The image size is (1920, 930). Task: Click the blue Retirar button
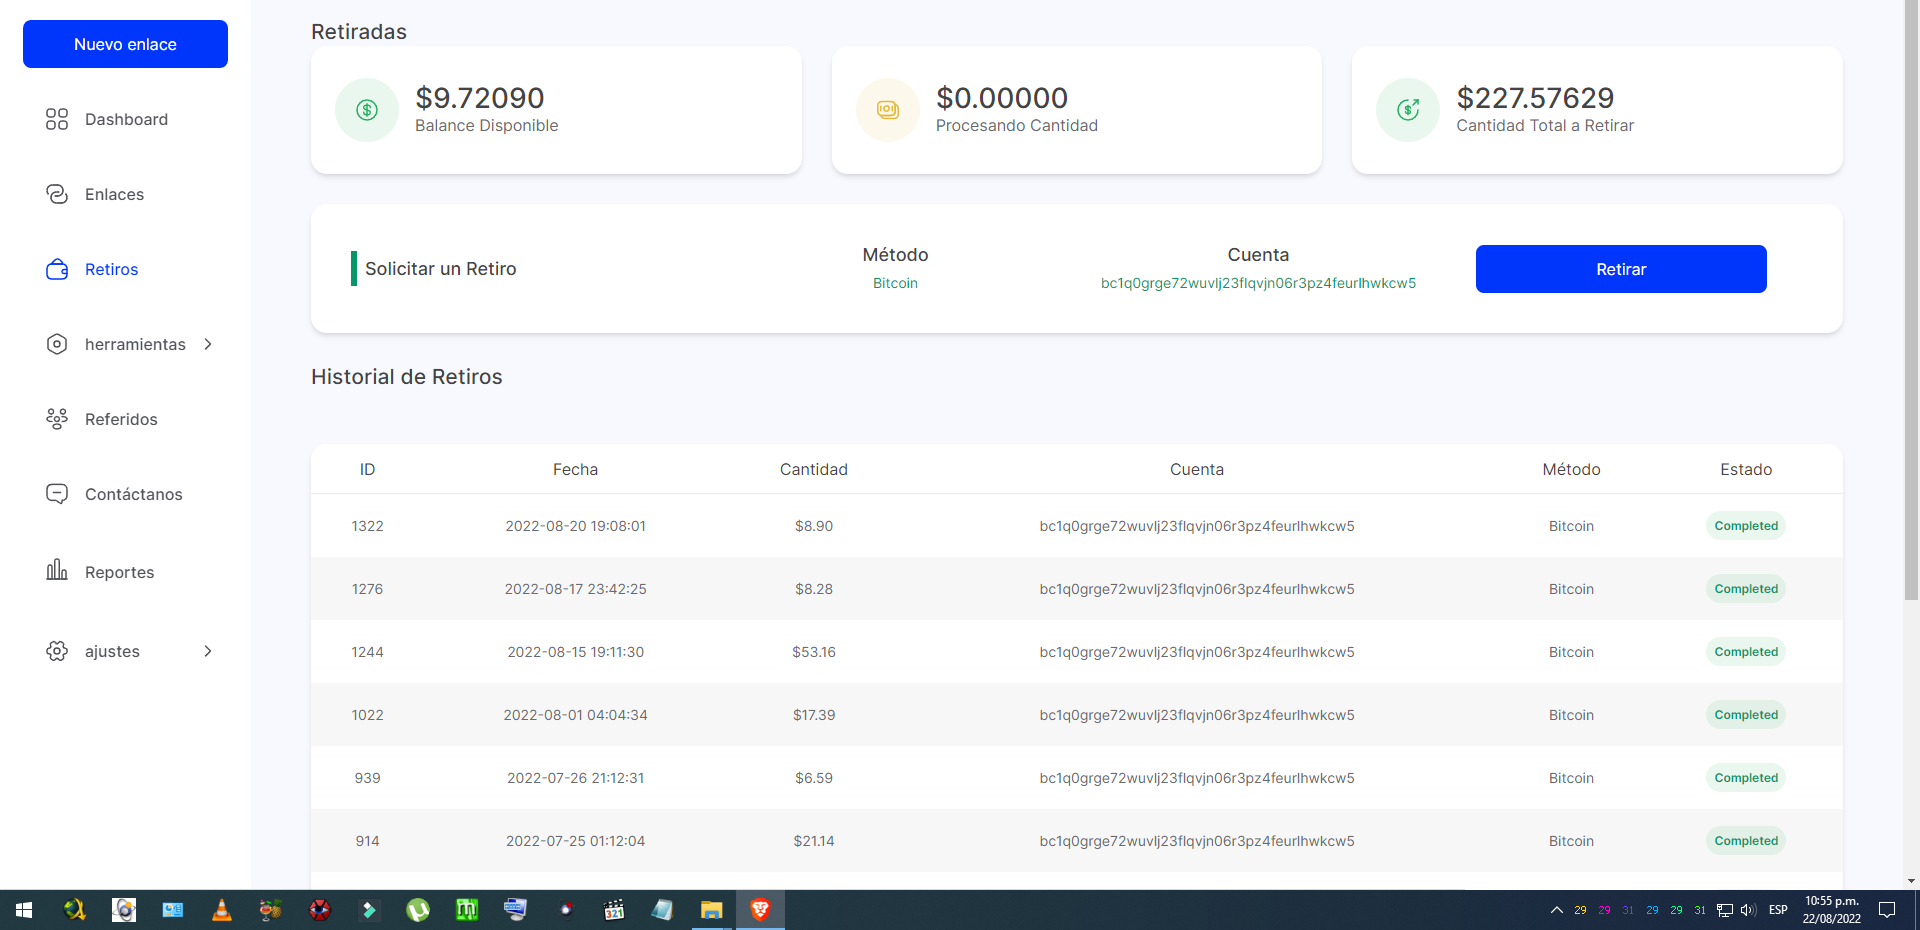point(1620,269)
